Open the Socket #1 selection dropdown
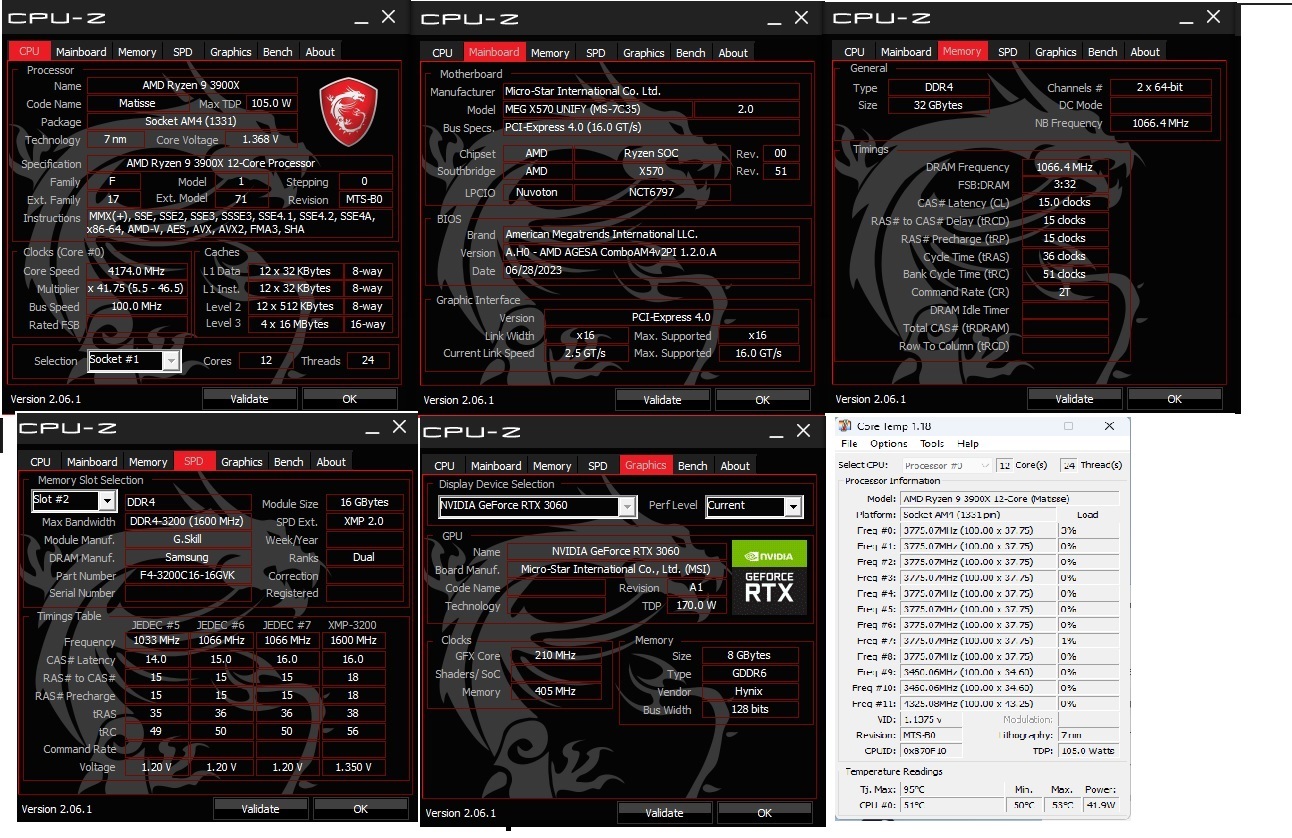The width and height of the screenshot is (1292, 838). (x=135, y=361)
